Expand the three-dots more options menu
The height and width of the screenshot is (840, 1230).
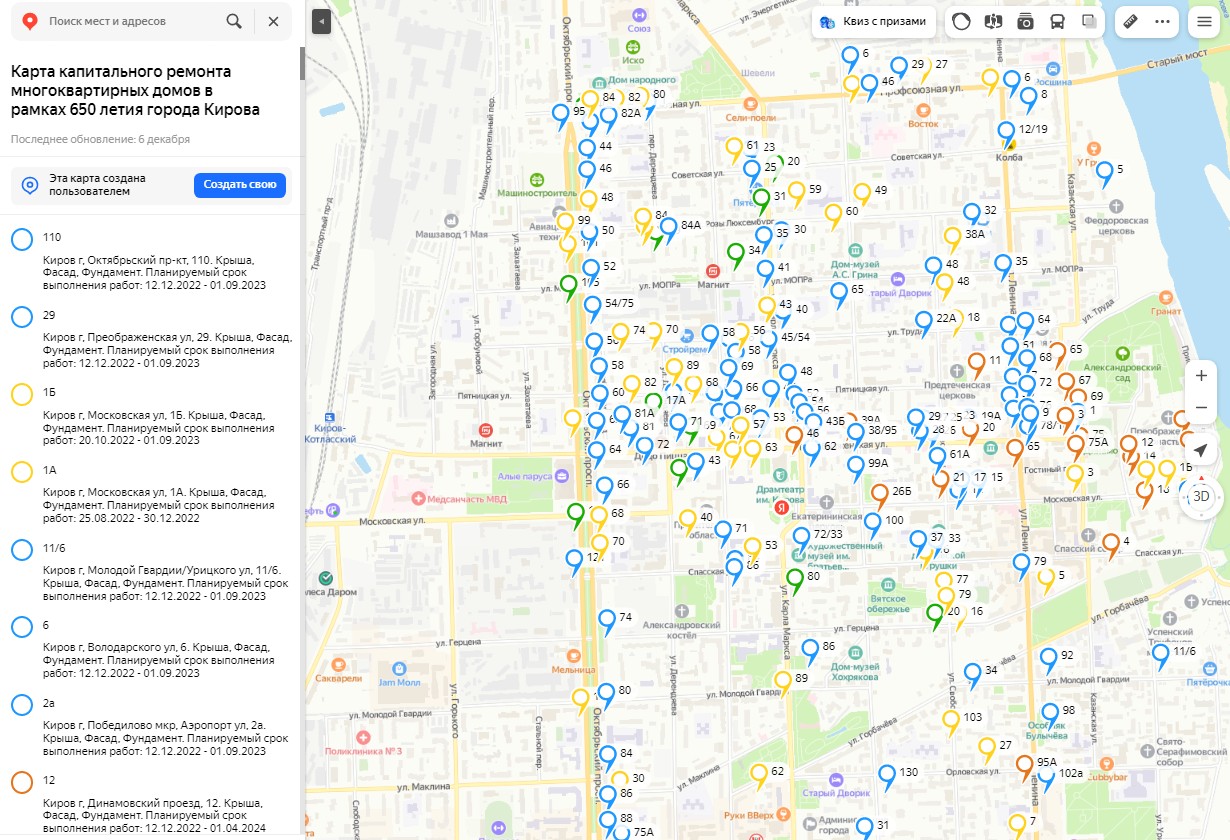[1162, 22]
